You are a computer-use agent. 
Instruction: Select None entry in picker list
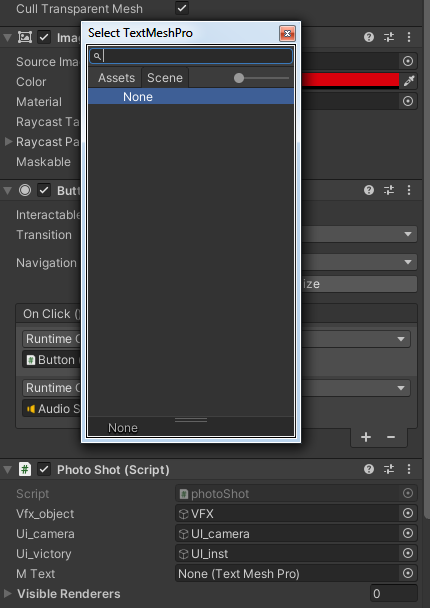coord(191,96)
